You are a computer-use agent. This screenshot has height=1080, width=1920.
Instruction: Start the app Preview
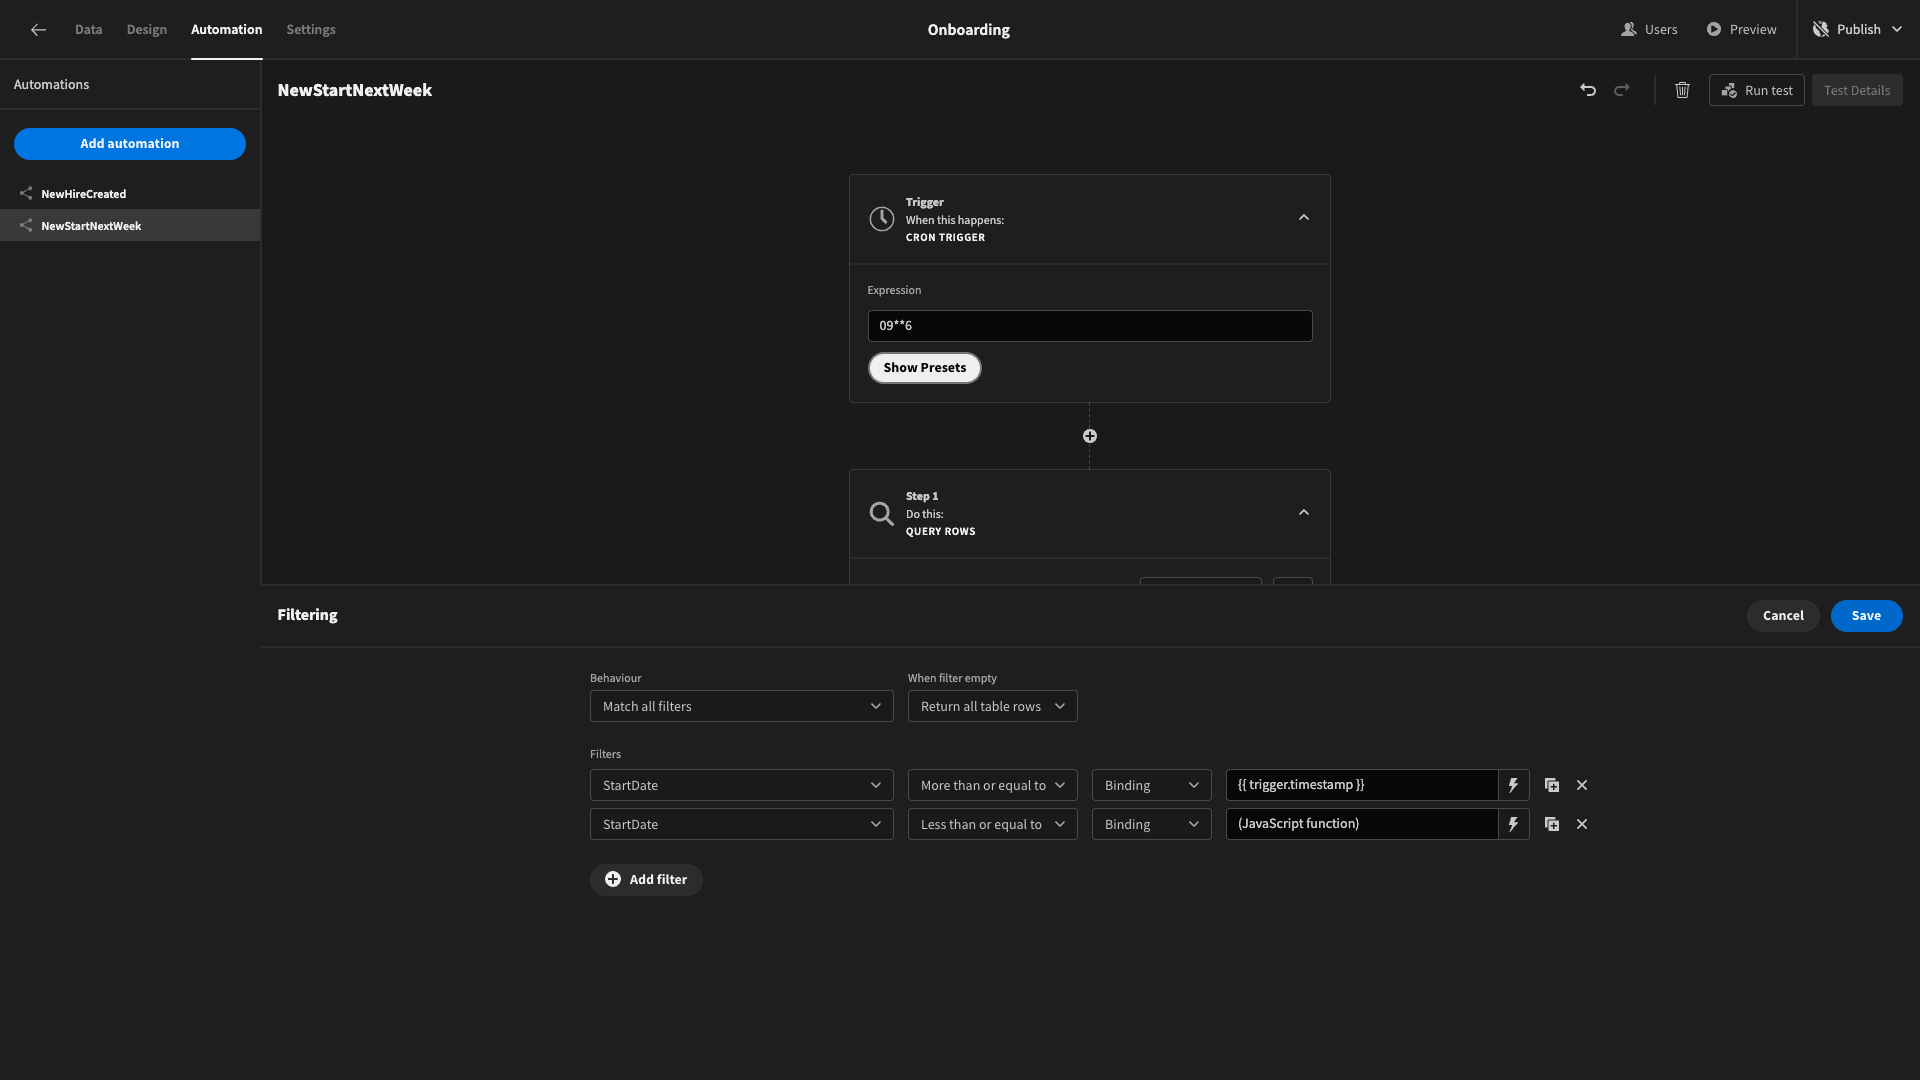coord(1741,30)
